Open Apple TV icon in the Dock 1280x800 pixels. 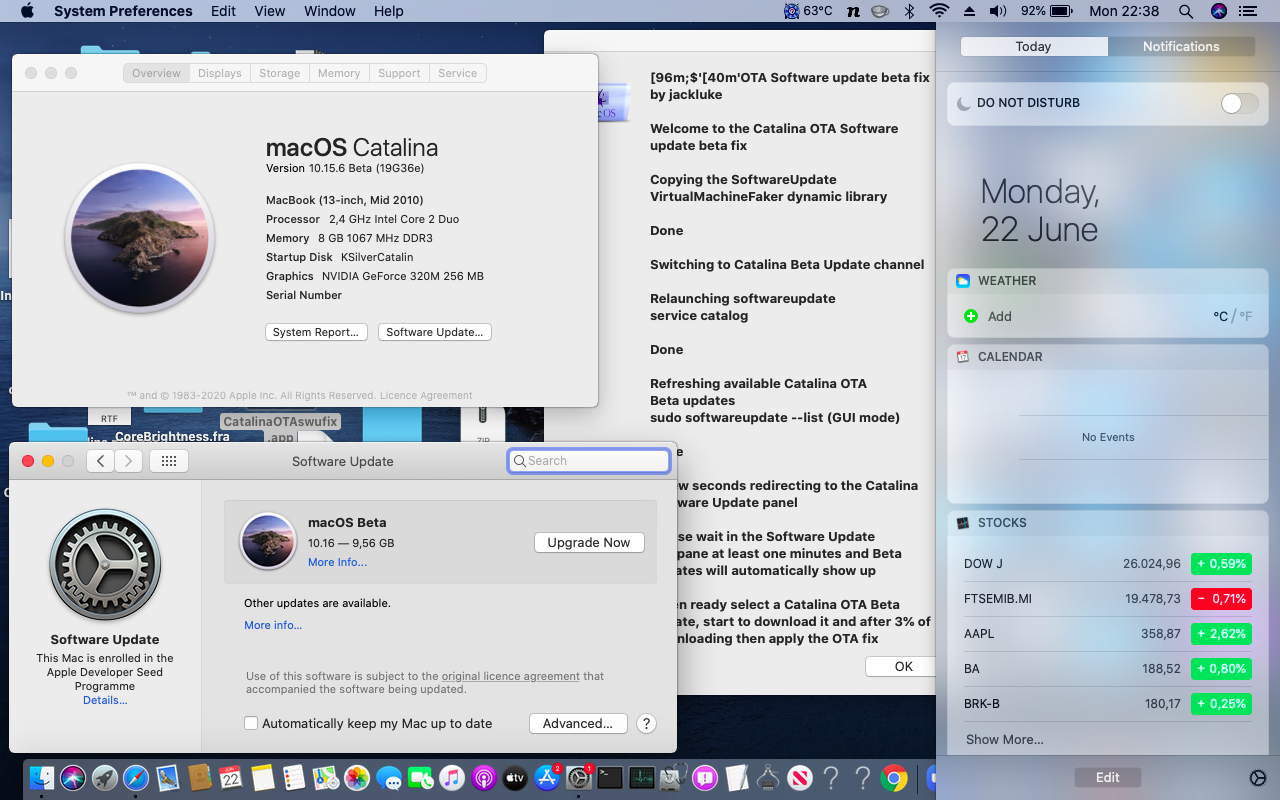tap(515, 777)
